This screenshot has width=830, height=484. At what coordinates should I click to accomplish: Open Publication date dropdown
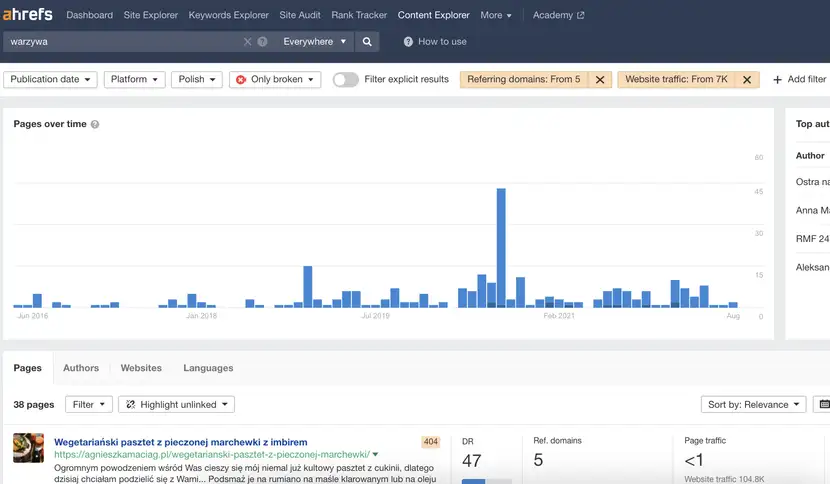[x=50, y=79]
